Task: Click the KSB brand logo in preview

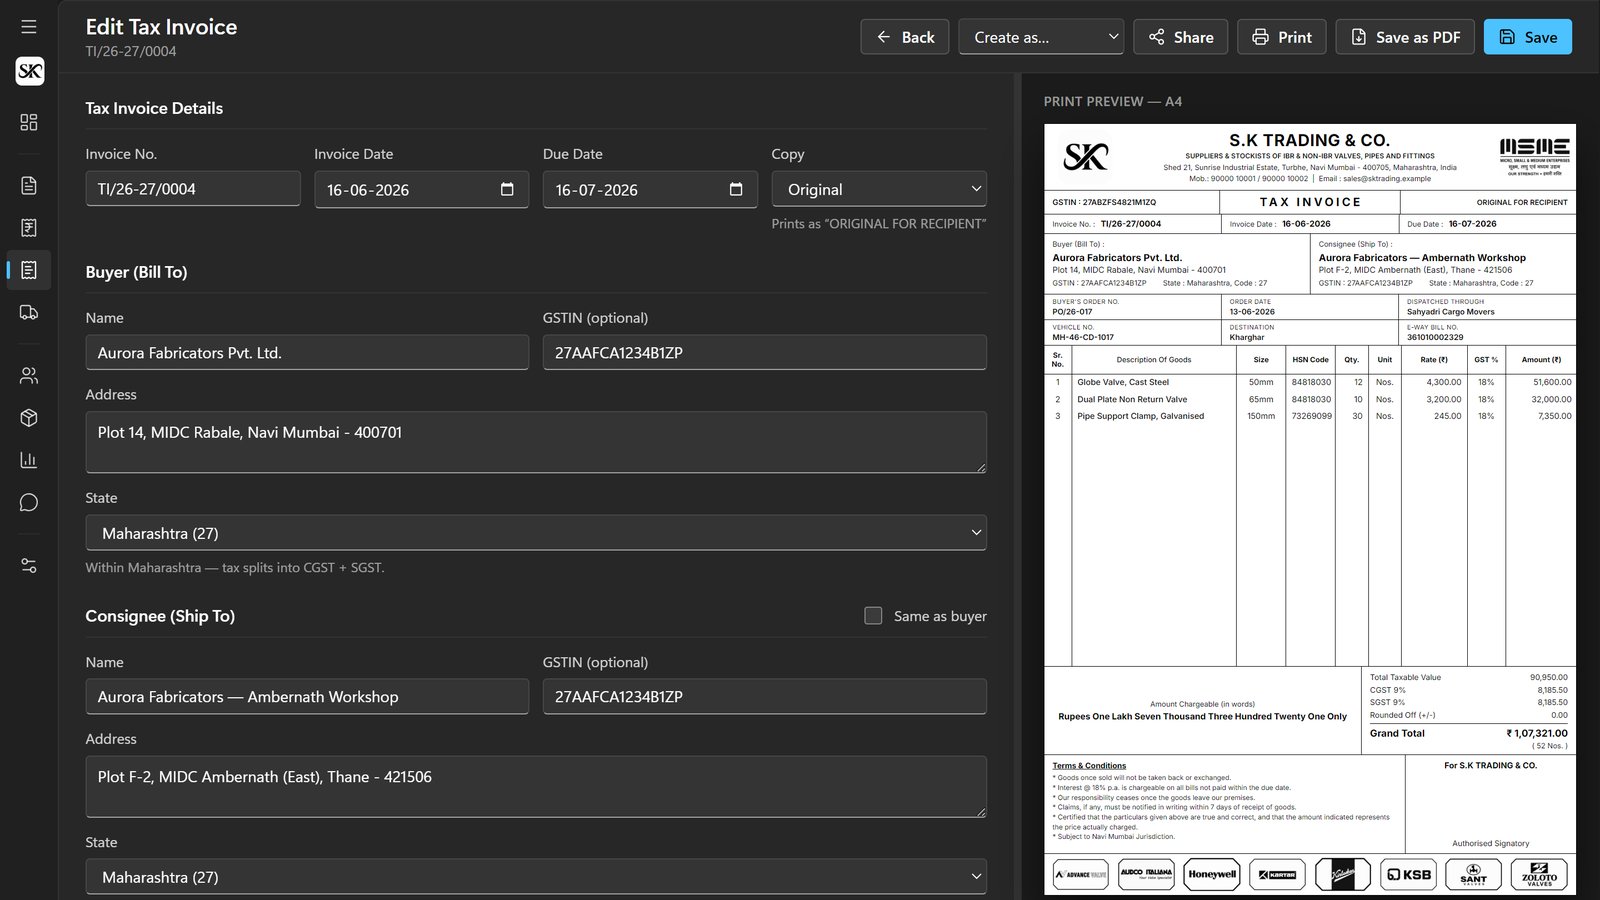Action: [1408, 874]
